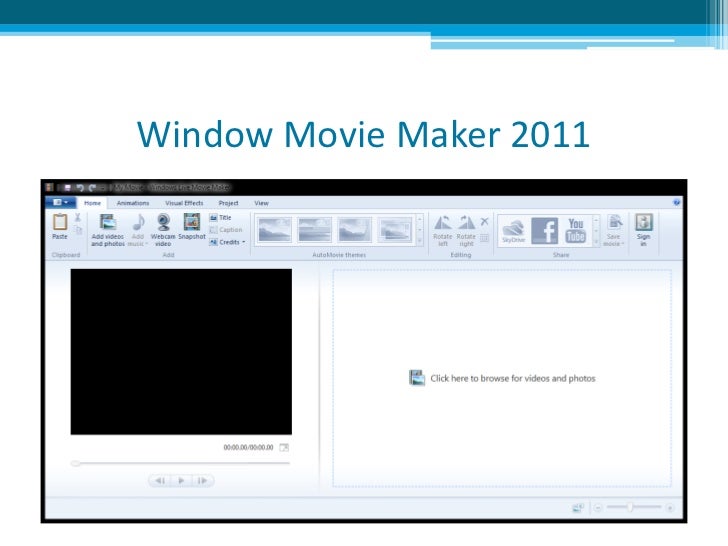The image size is (728, 546).
Task: Customize quick access toolbar dropdown
Action: [103, 188]
